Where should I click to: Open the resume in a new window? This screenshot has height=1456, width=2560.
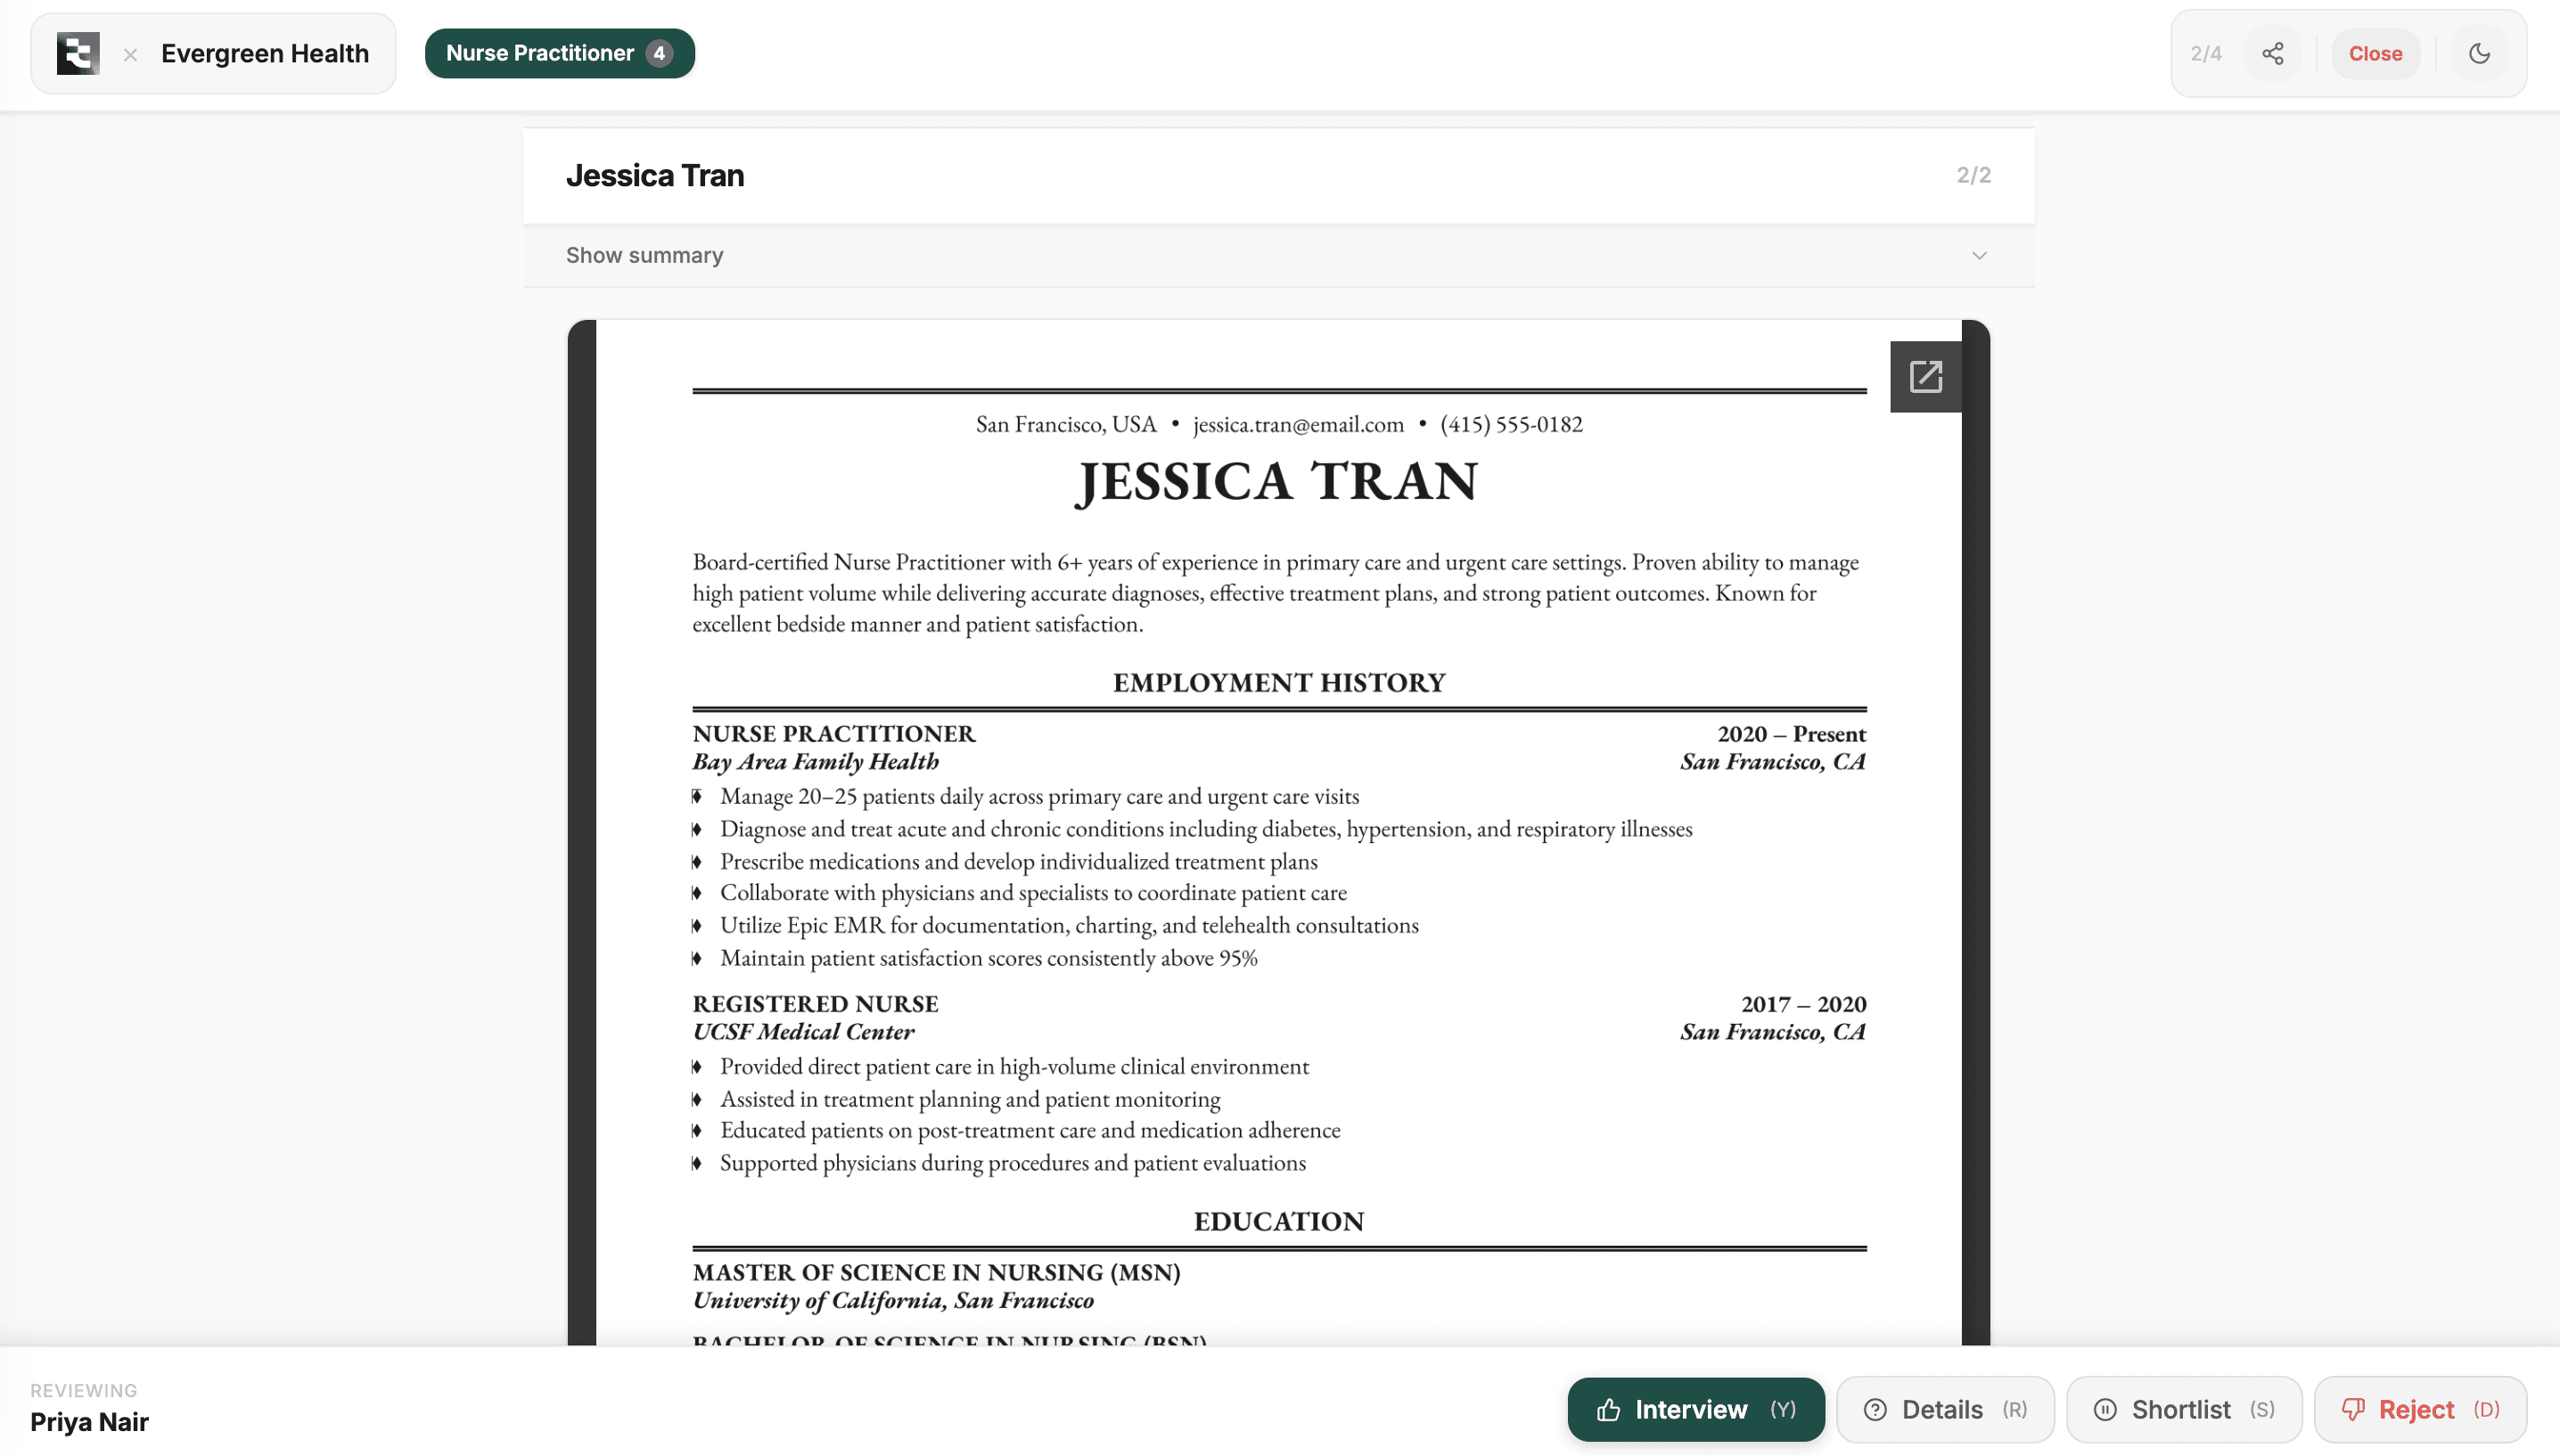pyautogui.click(x=1926, y=376)
